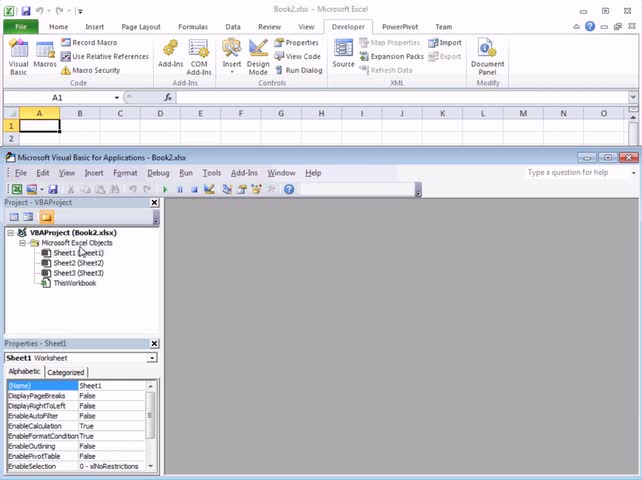This screenshot has height=480, width=642.
Task: Open Project Explorer icon in VBA toolbar
Action: click(227, 189)
